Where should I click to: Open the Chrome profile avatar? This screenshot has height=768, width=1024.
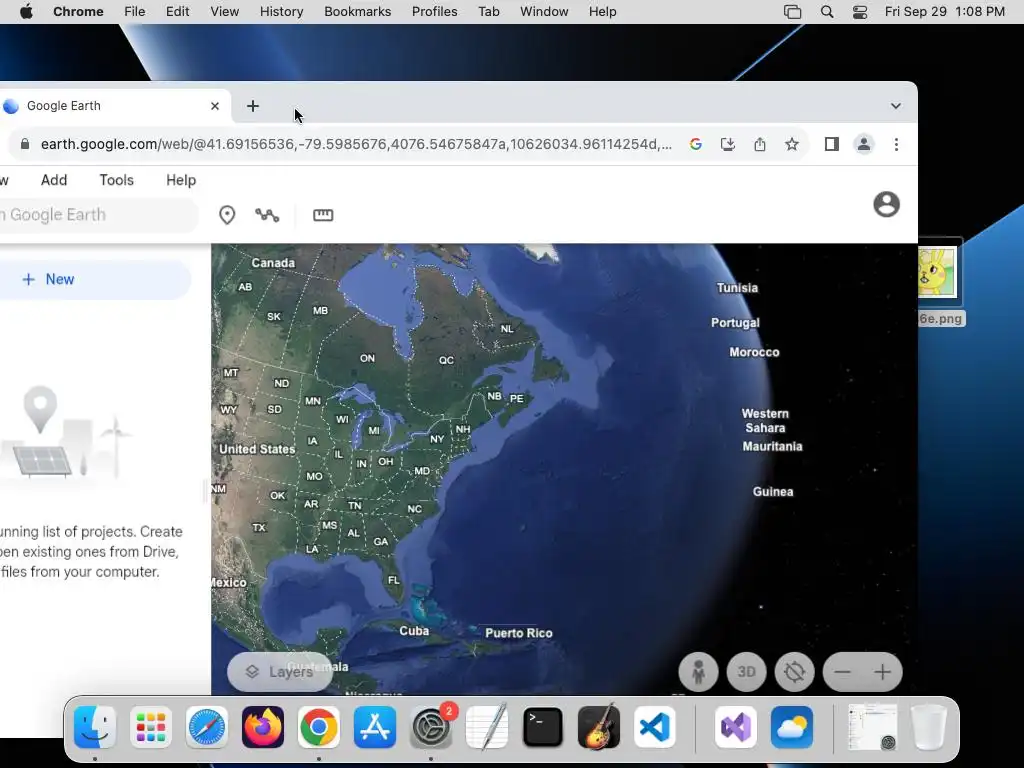pos(863,144)
